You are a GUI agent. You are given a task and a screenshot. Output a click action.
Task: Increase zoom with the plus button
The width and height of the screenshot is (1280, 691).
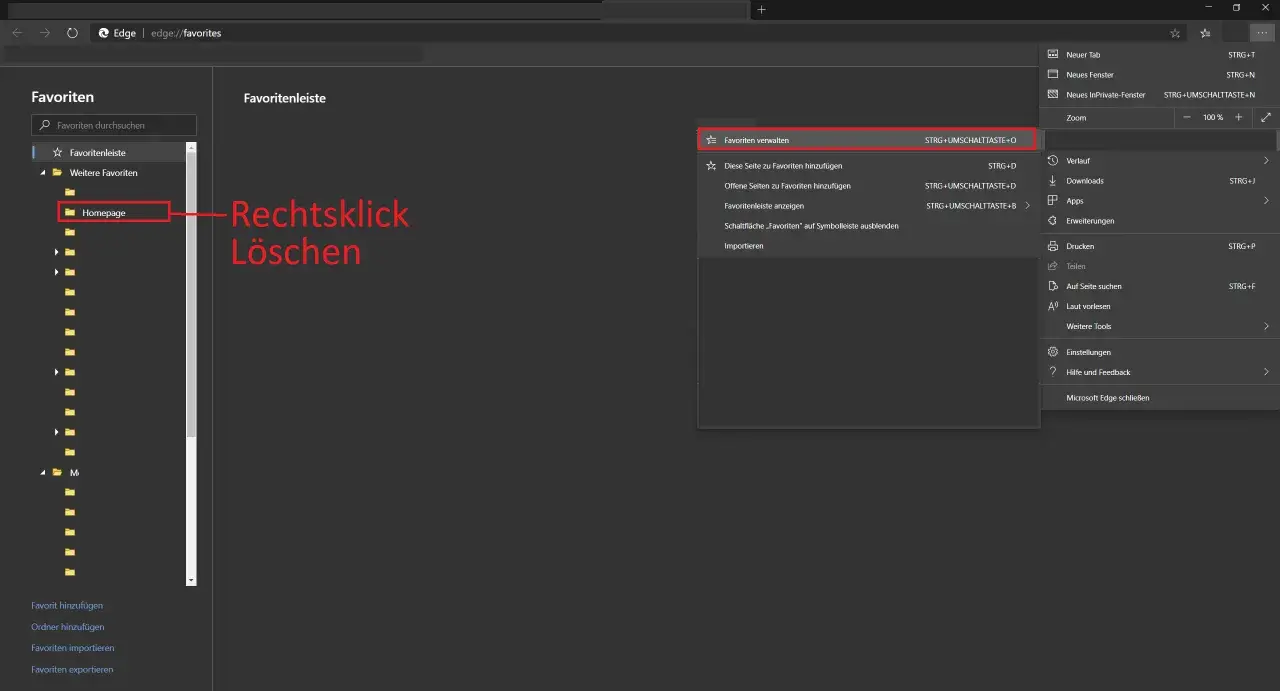coord(1239,118)
